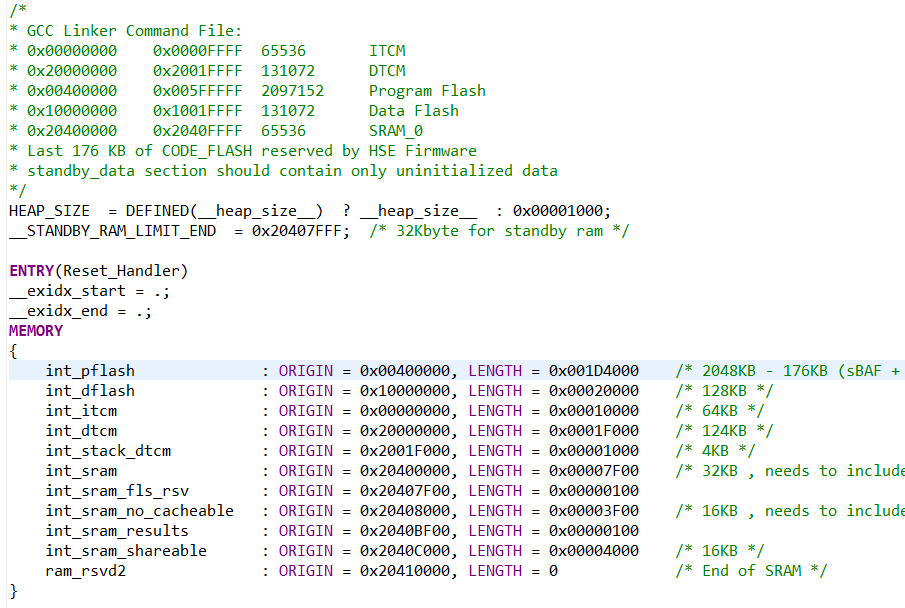Click the int_dtcm region name
This screenshot has height=608, width=905.
tap(81, 431)
